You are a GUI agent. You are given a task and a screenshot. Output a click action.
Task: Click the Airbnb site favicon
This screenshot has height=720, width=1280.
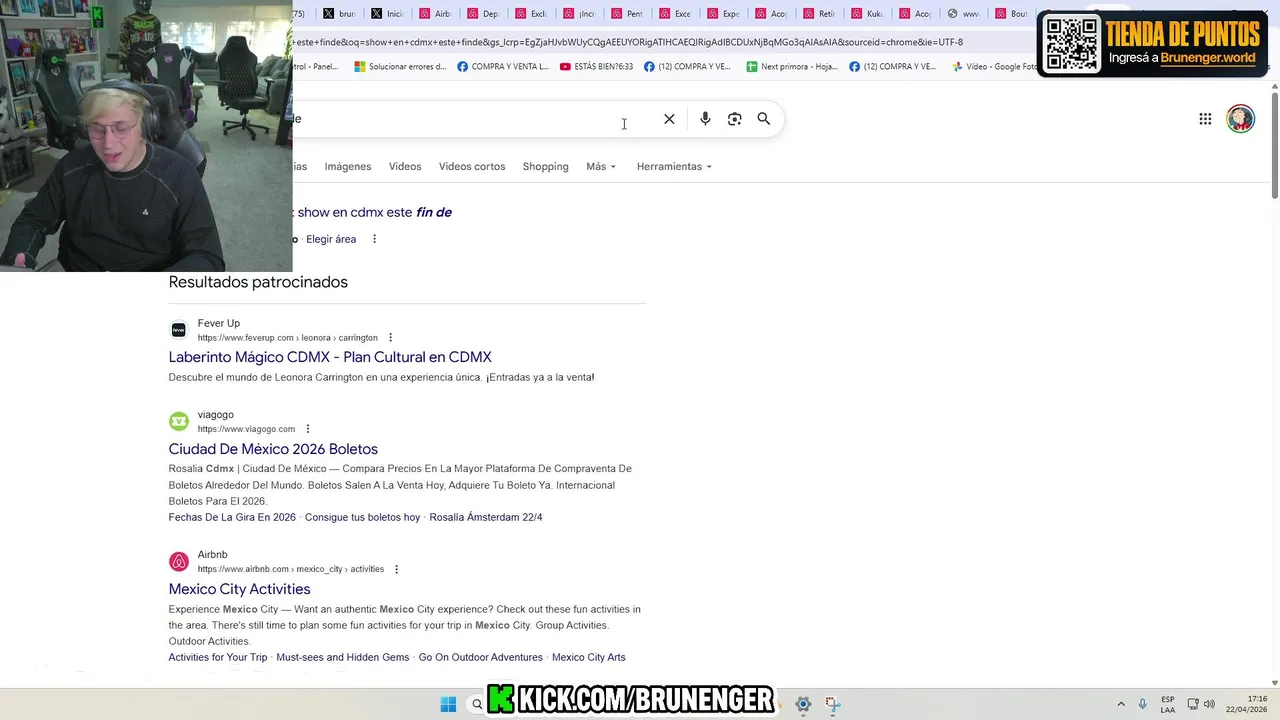pos(179,561)
